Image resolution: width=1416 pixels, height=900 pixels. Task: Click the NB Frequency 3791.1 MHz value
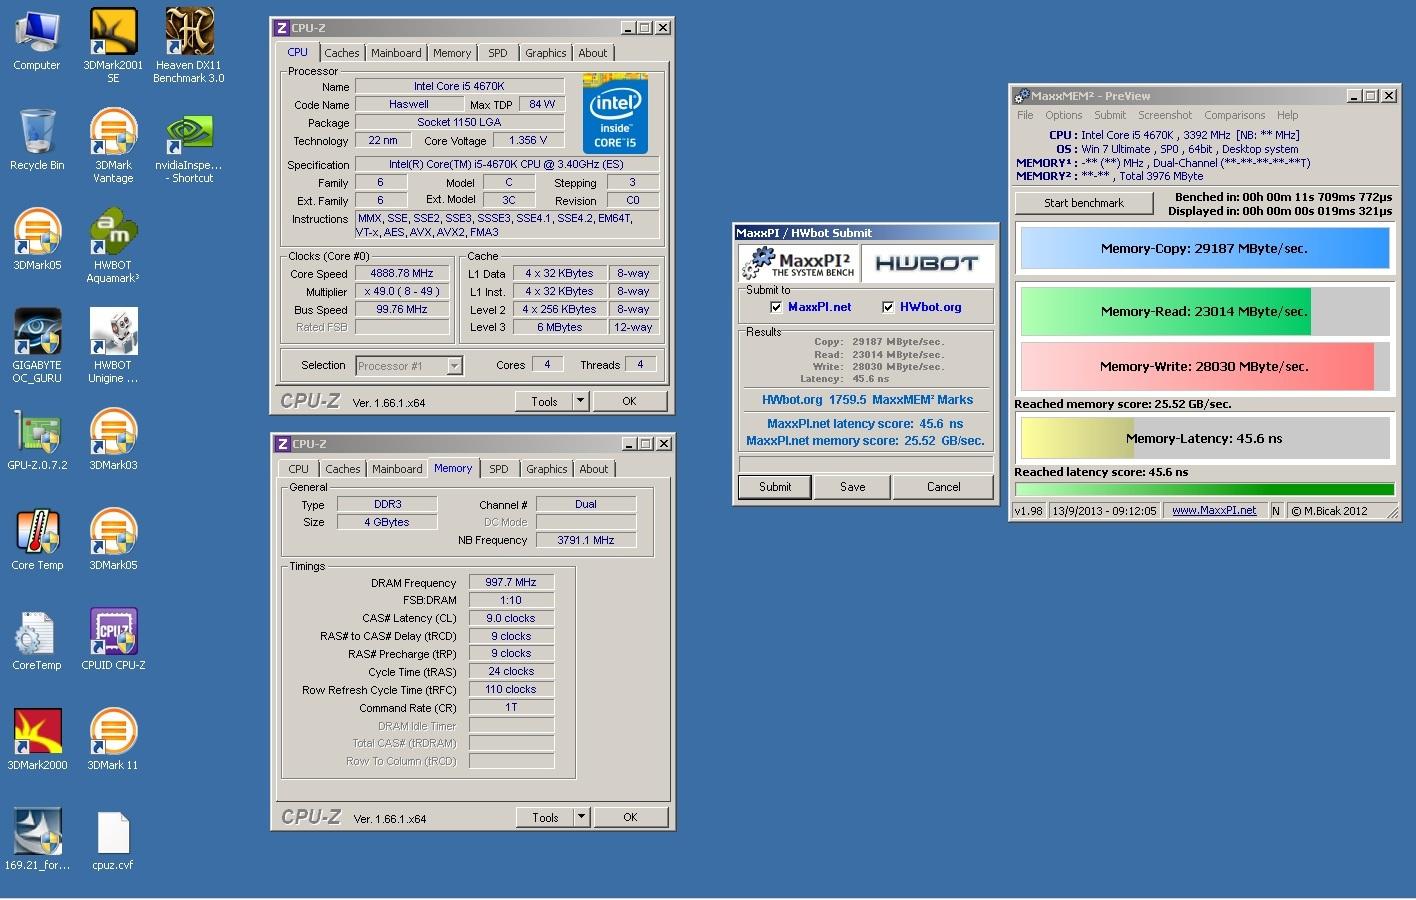pyautogui.click(x=586, y=540)
